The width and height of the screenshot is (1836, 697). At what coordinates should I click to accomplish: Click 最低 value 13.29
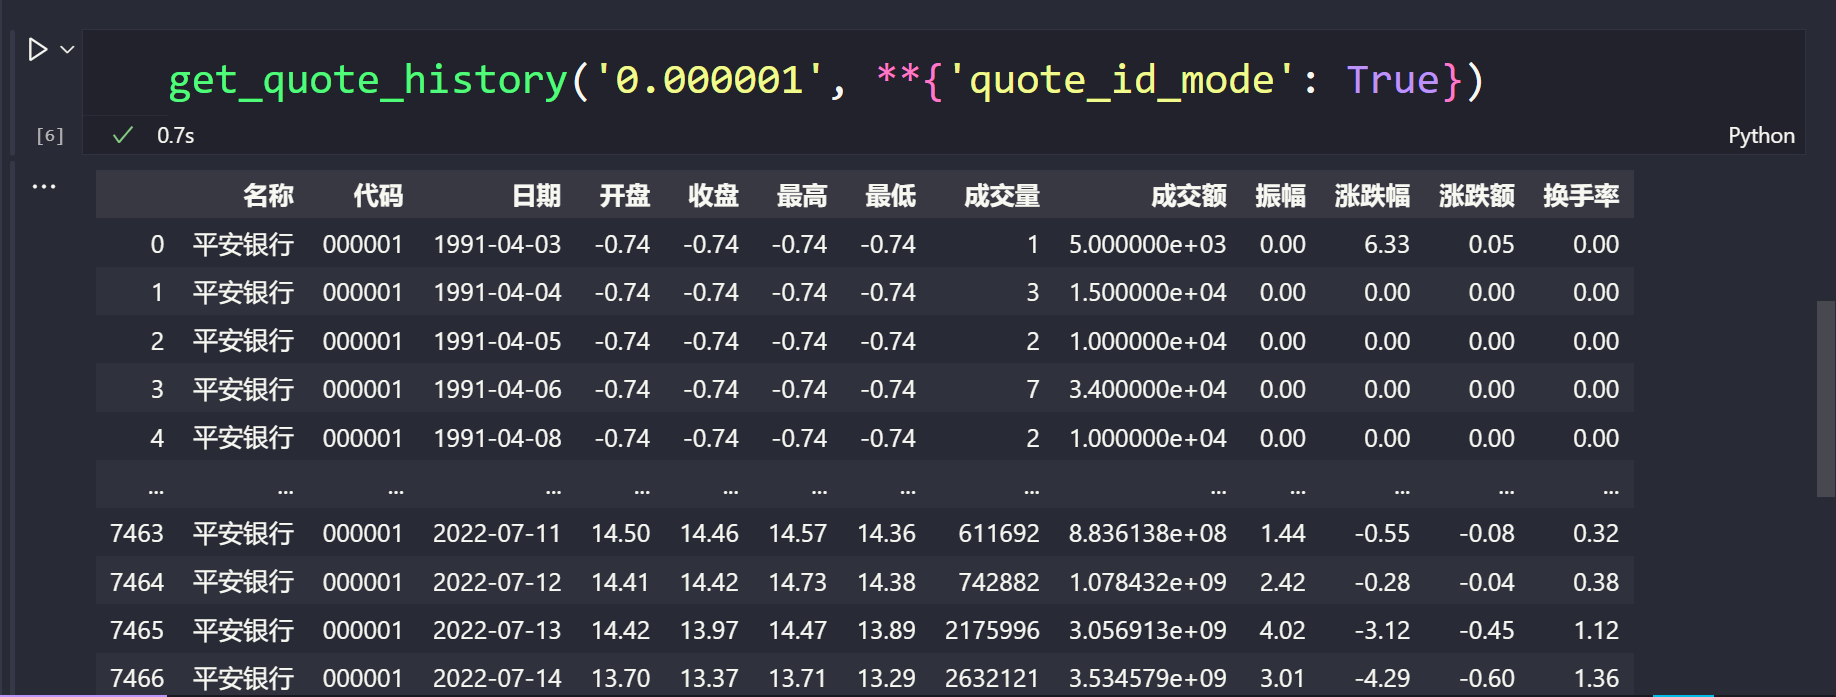pyautogui.click(x=887, y=679)
